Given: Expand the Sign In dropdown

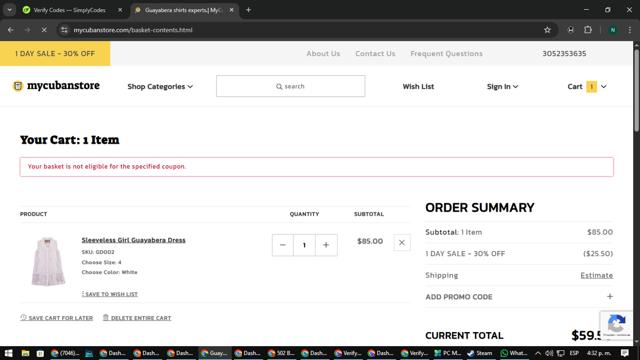Looking at the screenshot, I should (502, 87).
